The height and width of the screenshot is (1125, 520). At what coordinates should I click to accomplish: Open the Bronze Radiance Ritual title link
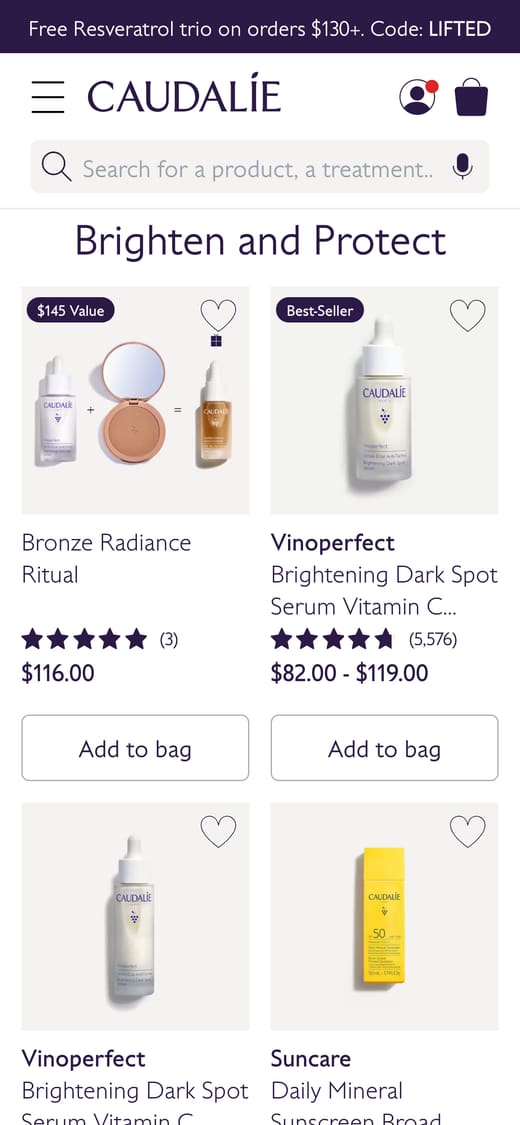click(106, 558)
